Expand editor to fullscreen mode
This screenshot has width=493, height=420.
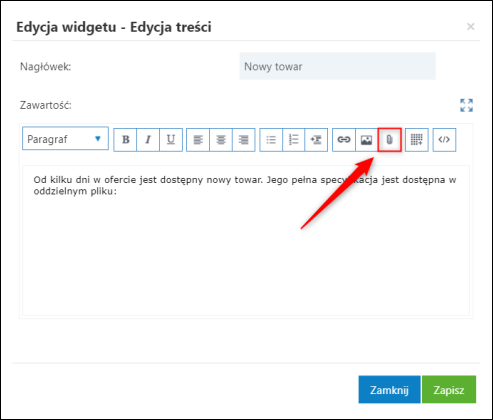[x=466, y=105]
